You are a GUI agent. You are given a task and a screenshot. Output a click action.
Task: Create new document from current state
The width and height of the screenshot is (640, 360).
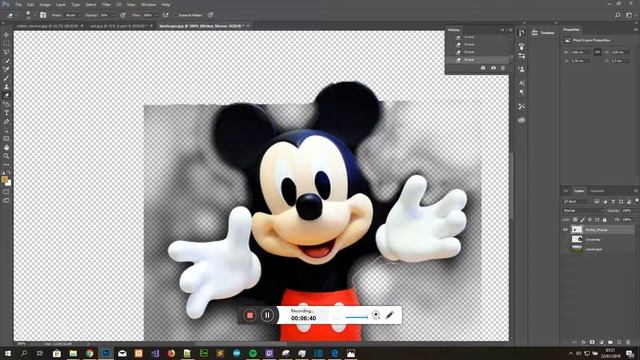pyautogui.click(x=483, y=68)
